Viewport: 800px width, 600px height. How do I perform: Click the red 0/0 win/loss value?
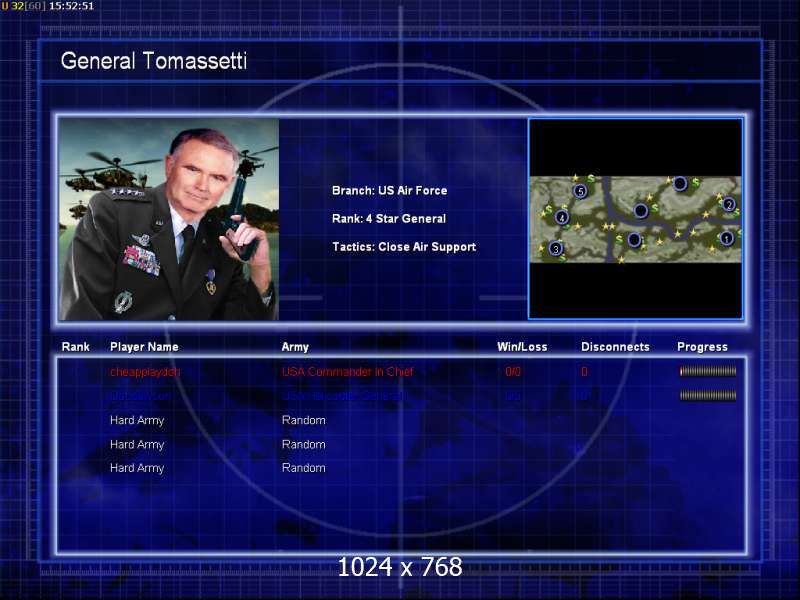(513, 371)
